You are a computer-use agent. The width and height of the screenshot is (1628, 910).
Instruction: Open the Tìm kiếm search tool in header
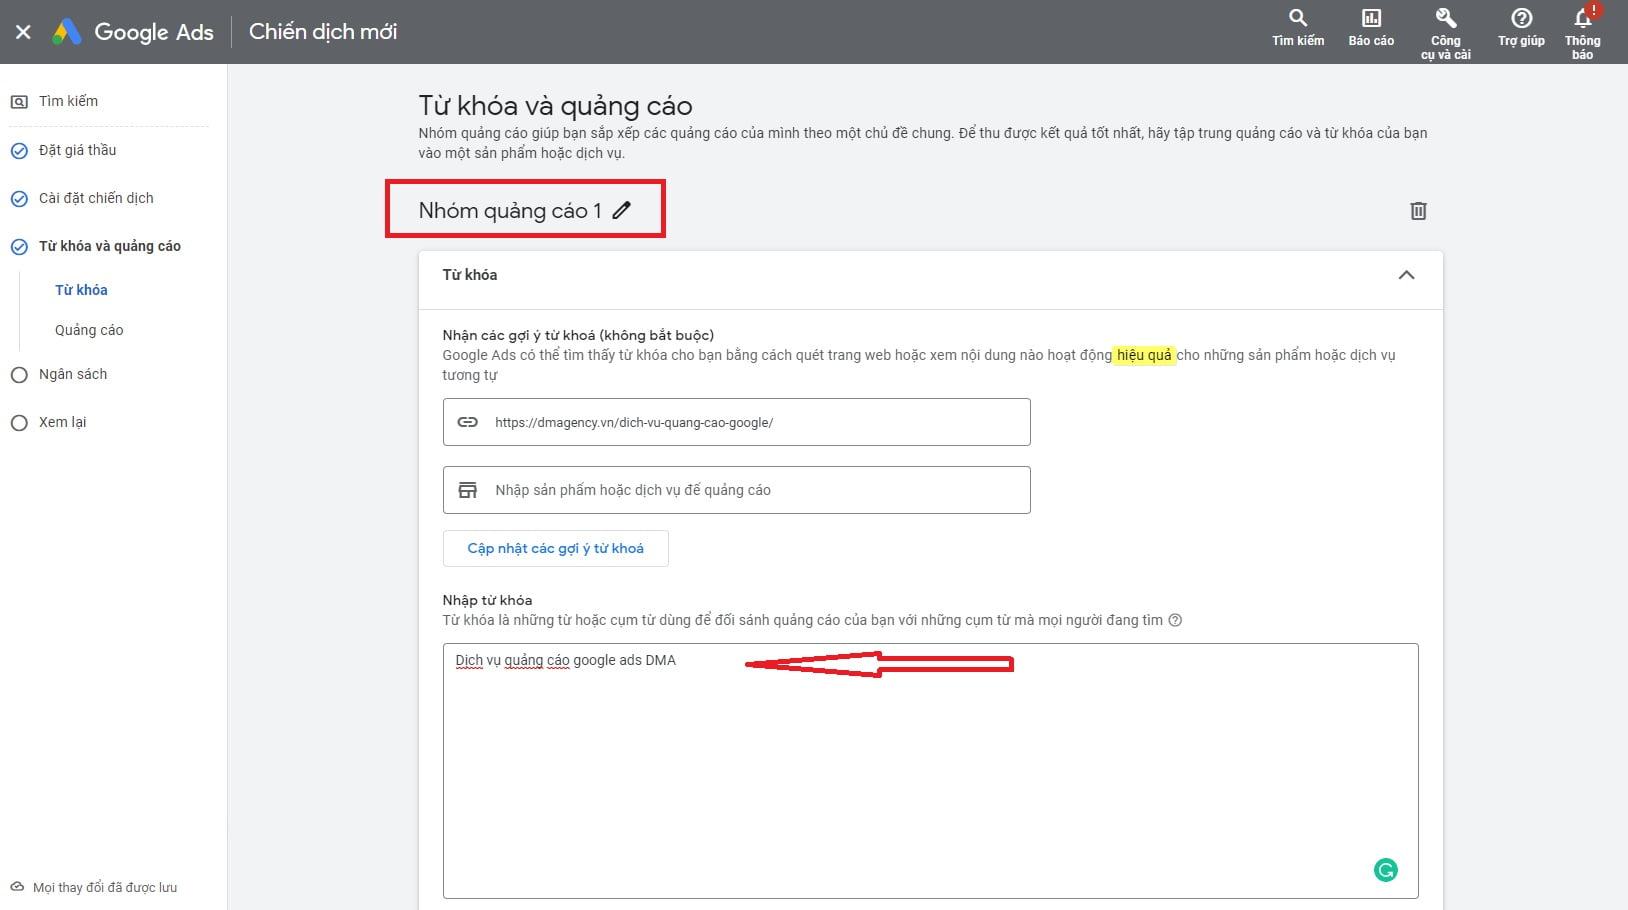pos(1298,28)
